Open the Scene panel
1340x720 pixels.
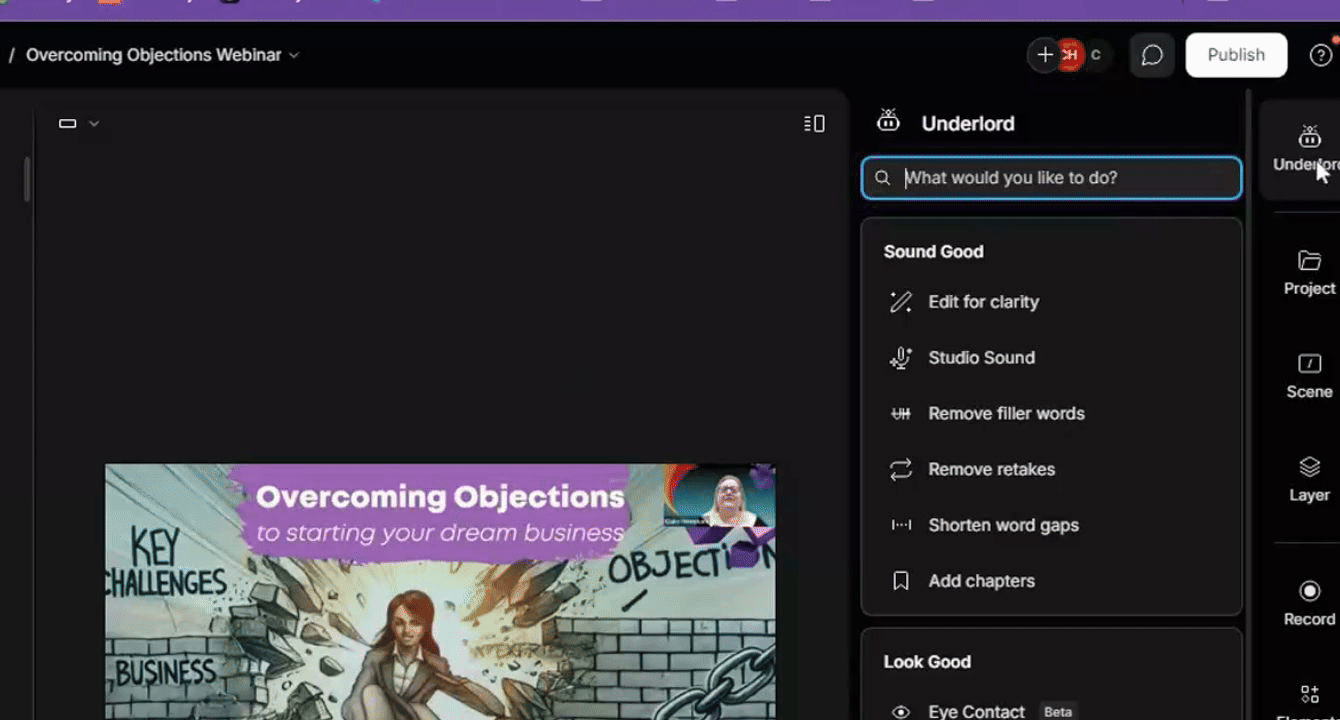tap(1309, 375)
